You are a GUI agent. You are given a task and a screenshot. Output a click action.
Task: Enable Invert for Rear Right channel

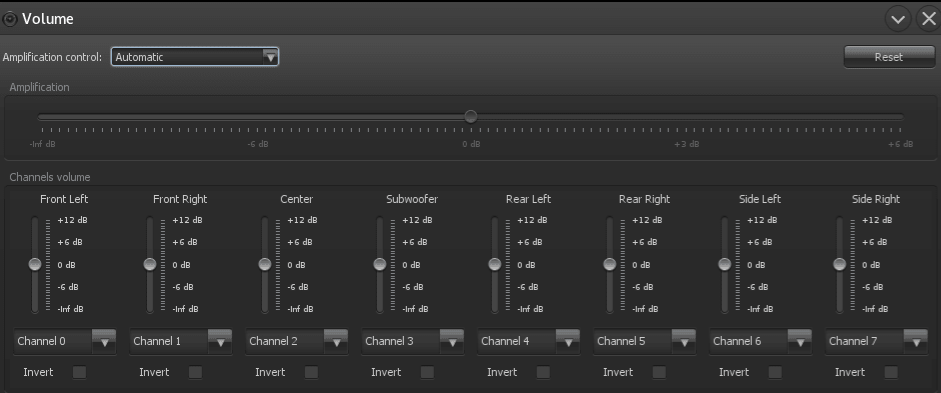tap(659, 372)
